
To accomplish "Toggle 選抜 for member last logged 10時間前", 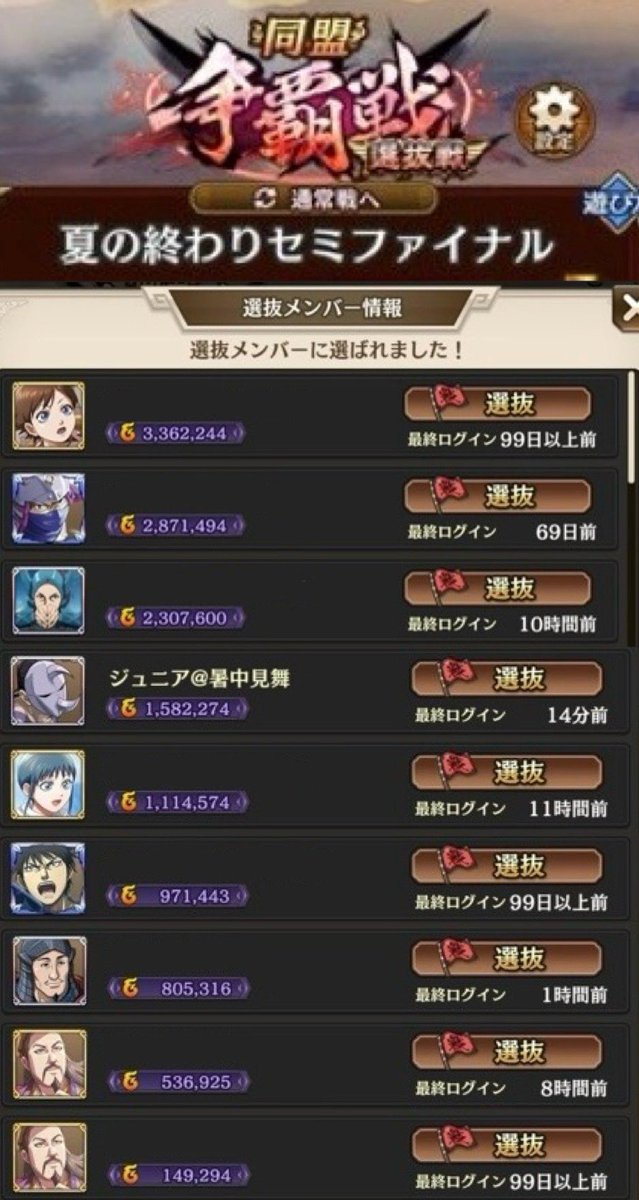I will point(497,590).
